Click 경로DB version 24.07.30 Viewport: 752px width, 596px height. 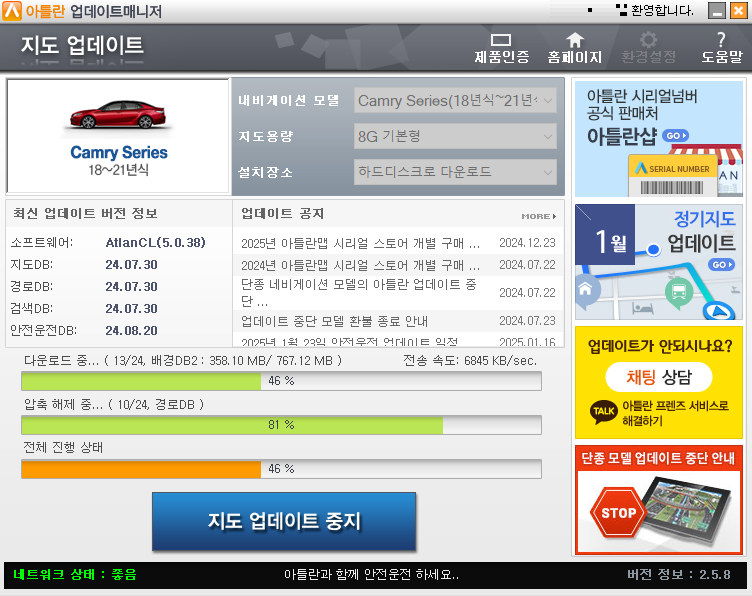point(131,287)
